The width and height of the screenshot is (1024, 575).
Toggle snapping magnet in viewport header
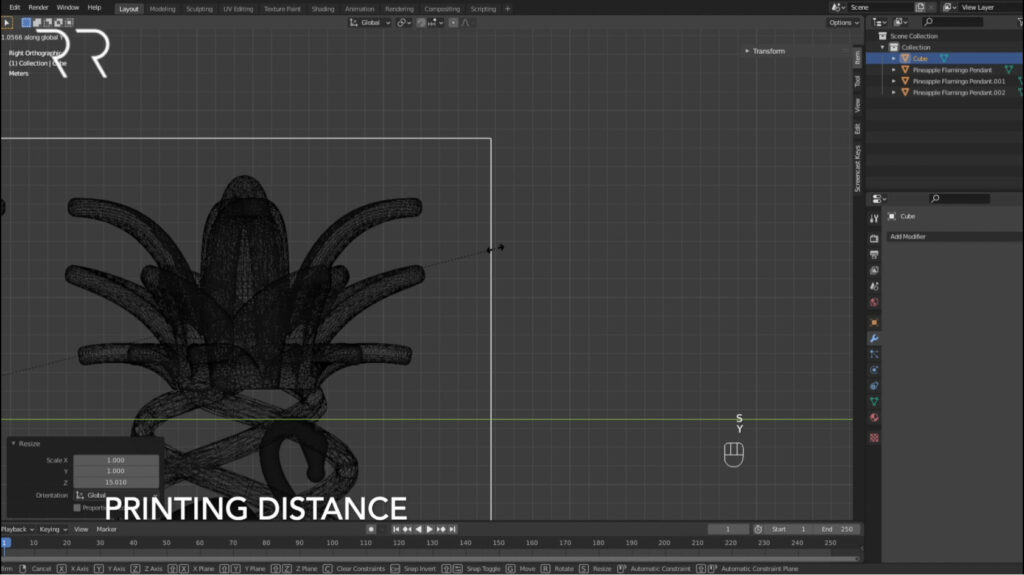click(x=421, y=23)
